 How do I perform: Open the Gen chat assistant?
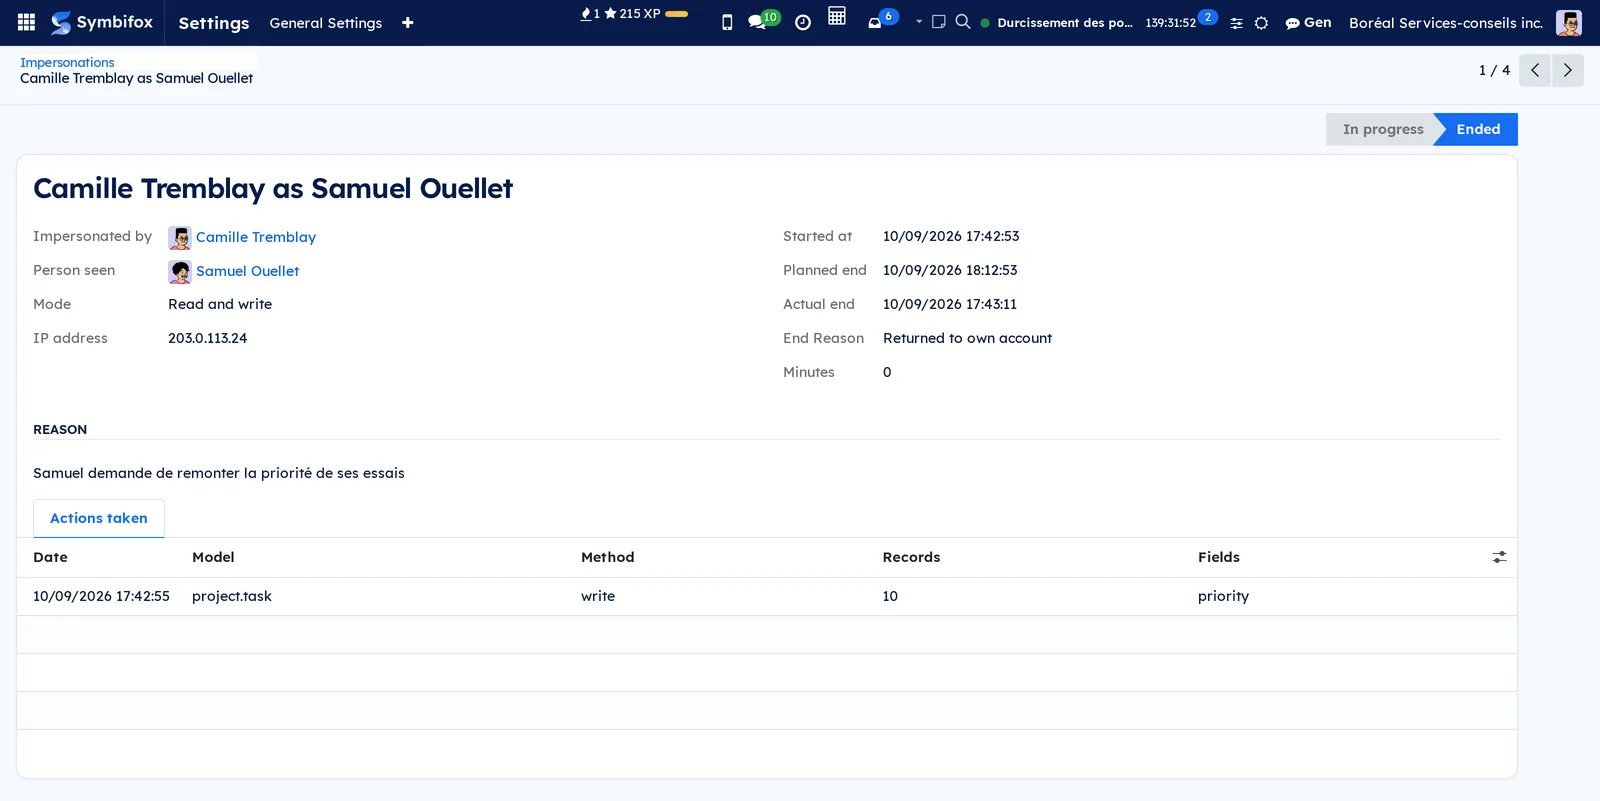pyautogui.click(x=1308, y=22)
